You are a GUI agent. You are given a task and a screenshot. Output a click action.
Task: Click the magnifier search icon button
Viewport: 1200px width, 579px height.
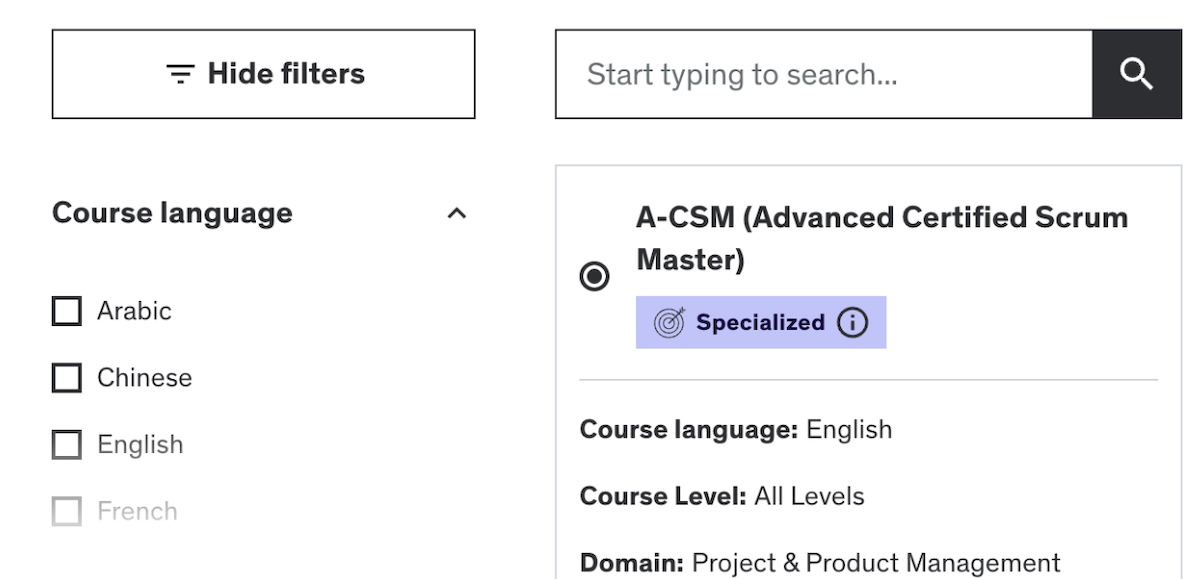click(1137, 74)
